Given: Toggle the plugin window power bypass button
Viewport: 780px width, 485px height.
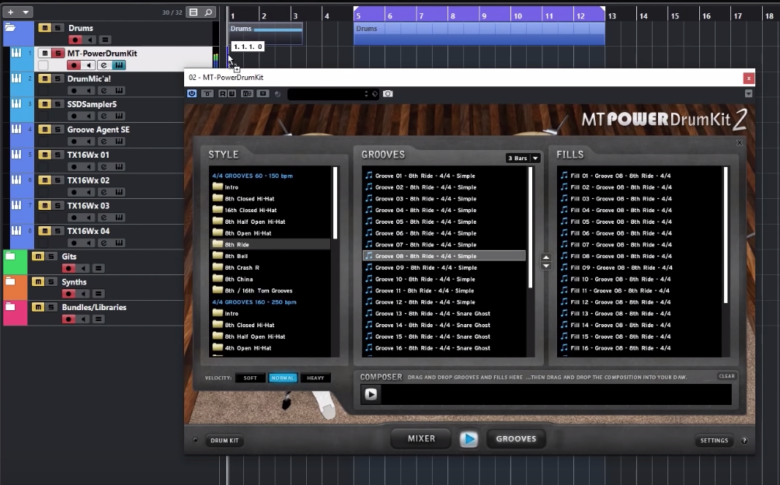Looking at the screenshot, I should point(192,94).
